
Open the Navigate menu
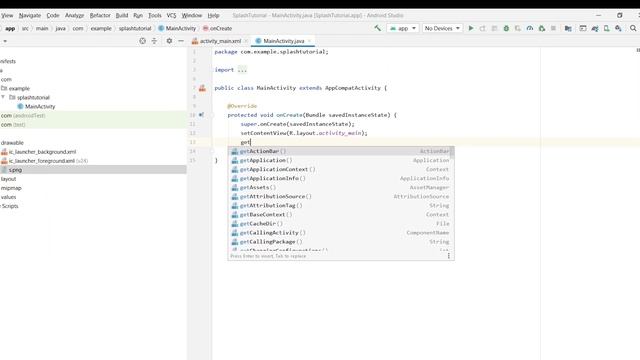[30, 15]
